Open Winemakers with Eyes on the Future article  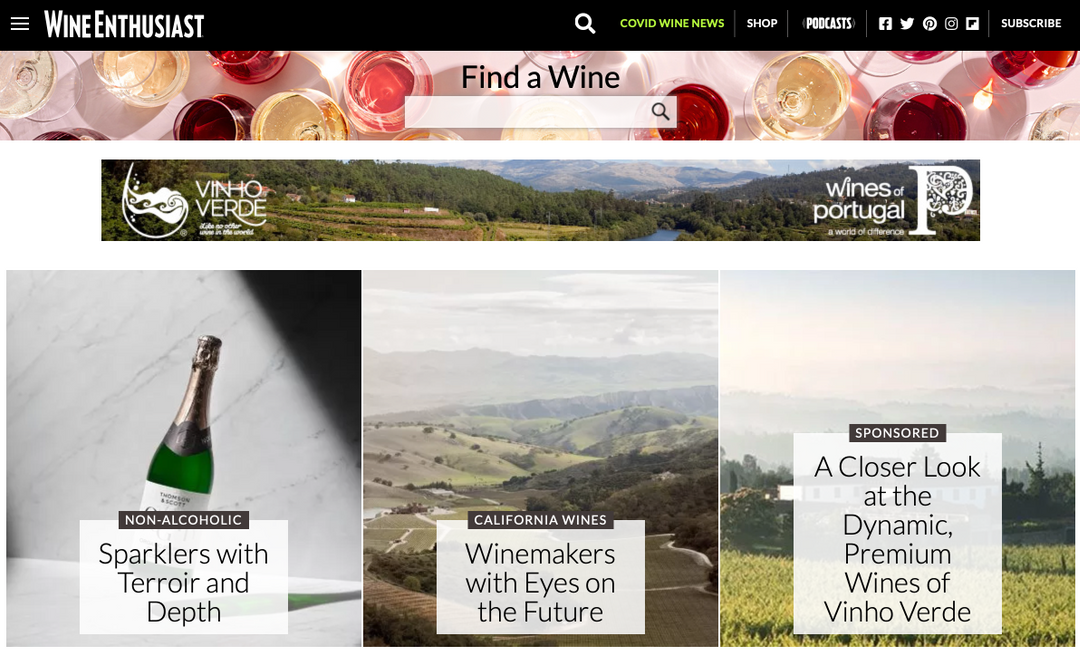(541, 583)
